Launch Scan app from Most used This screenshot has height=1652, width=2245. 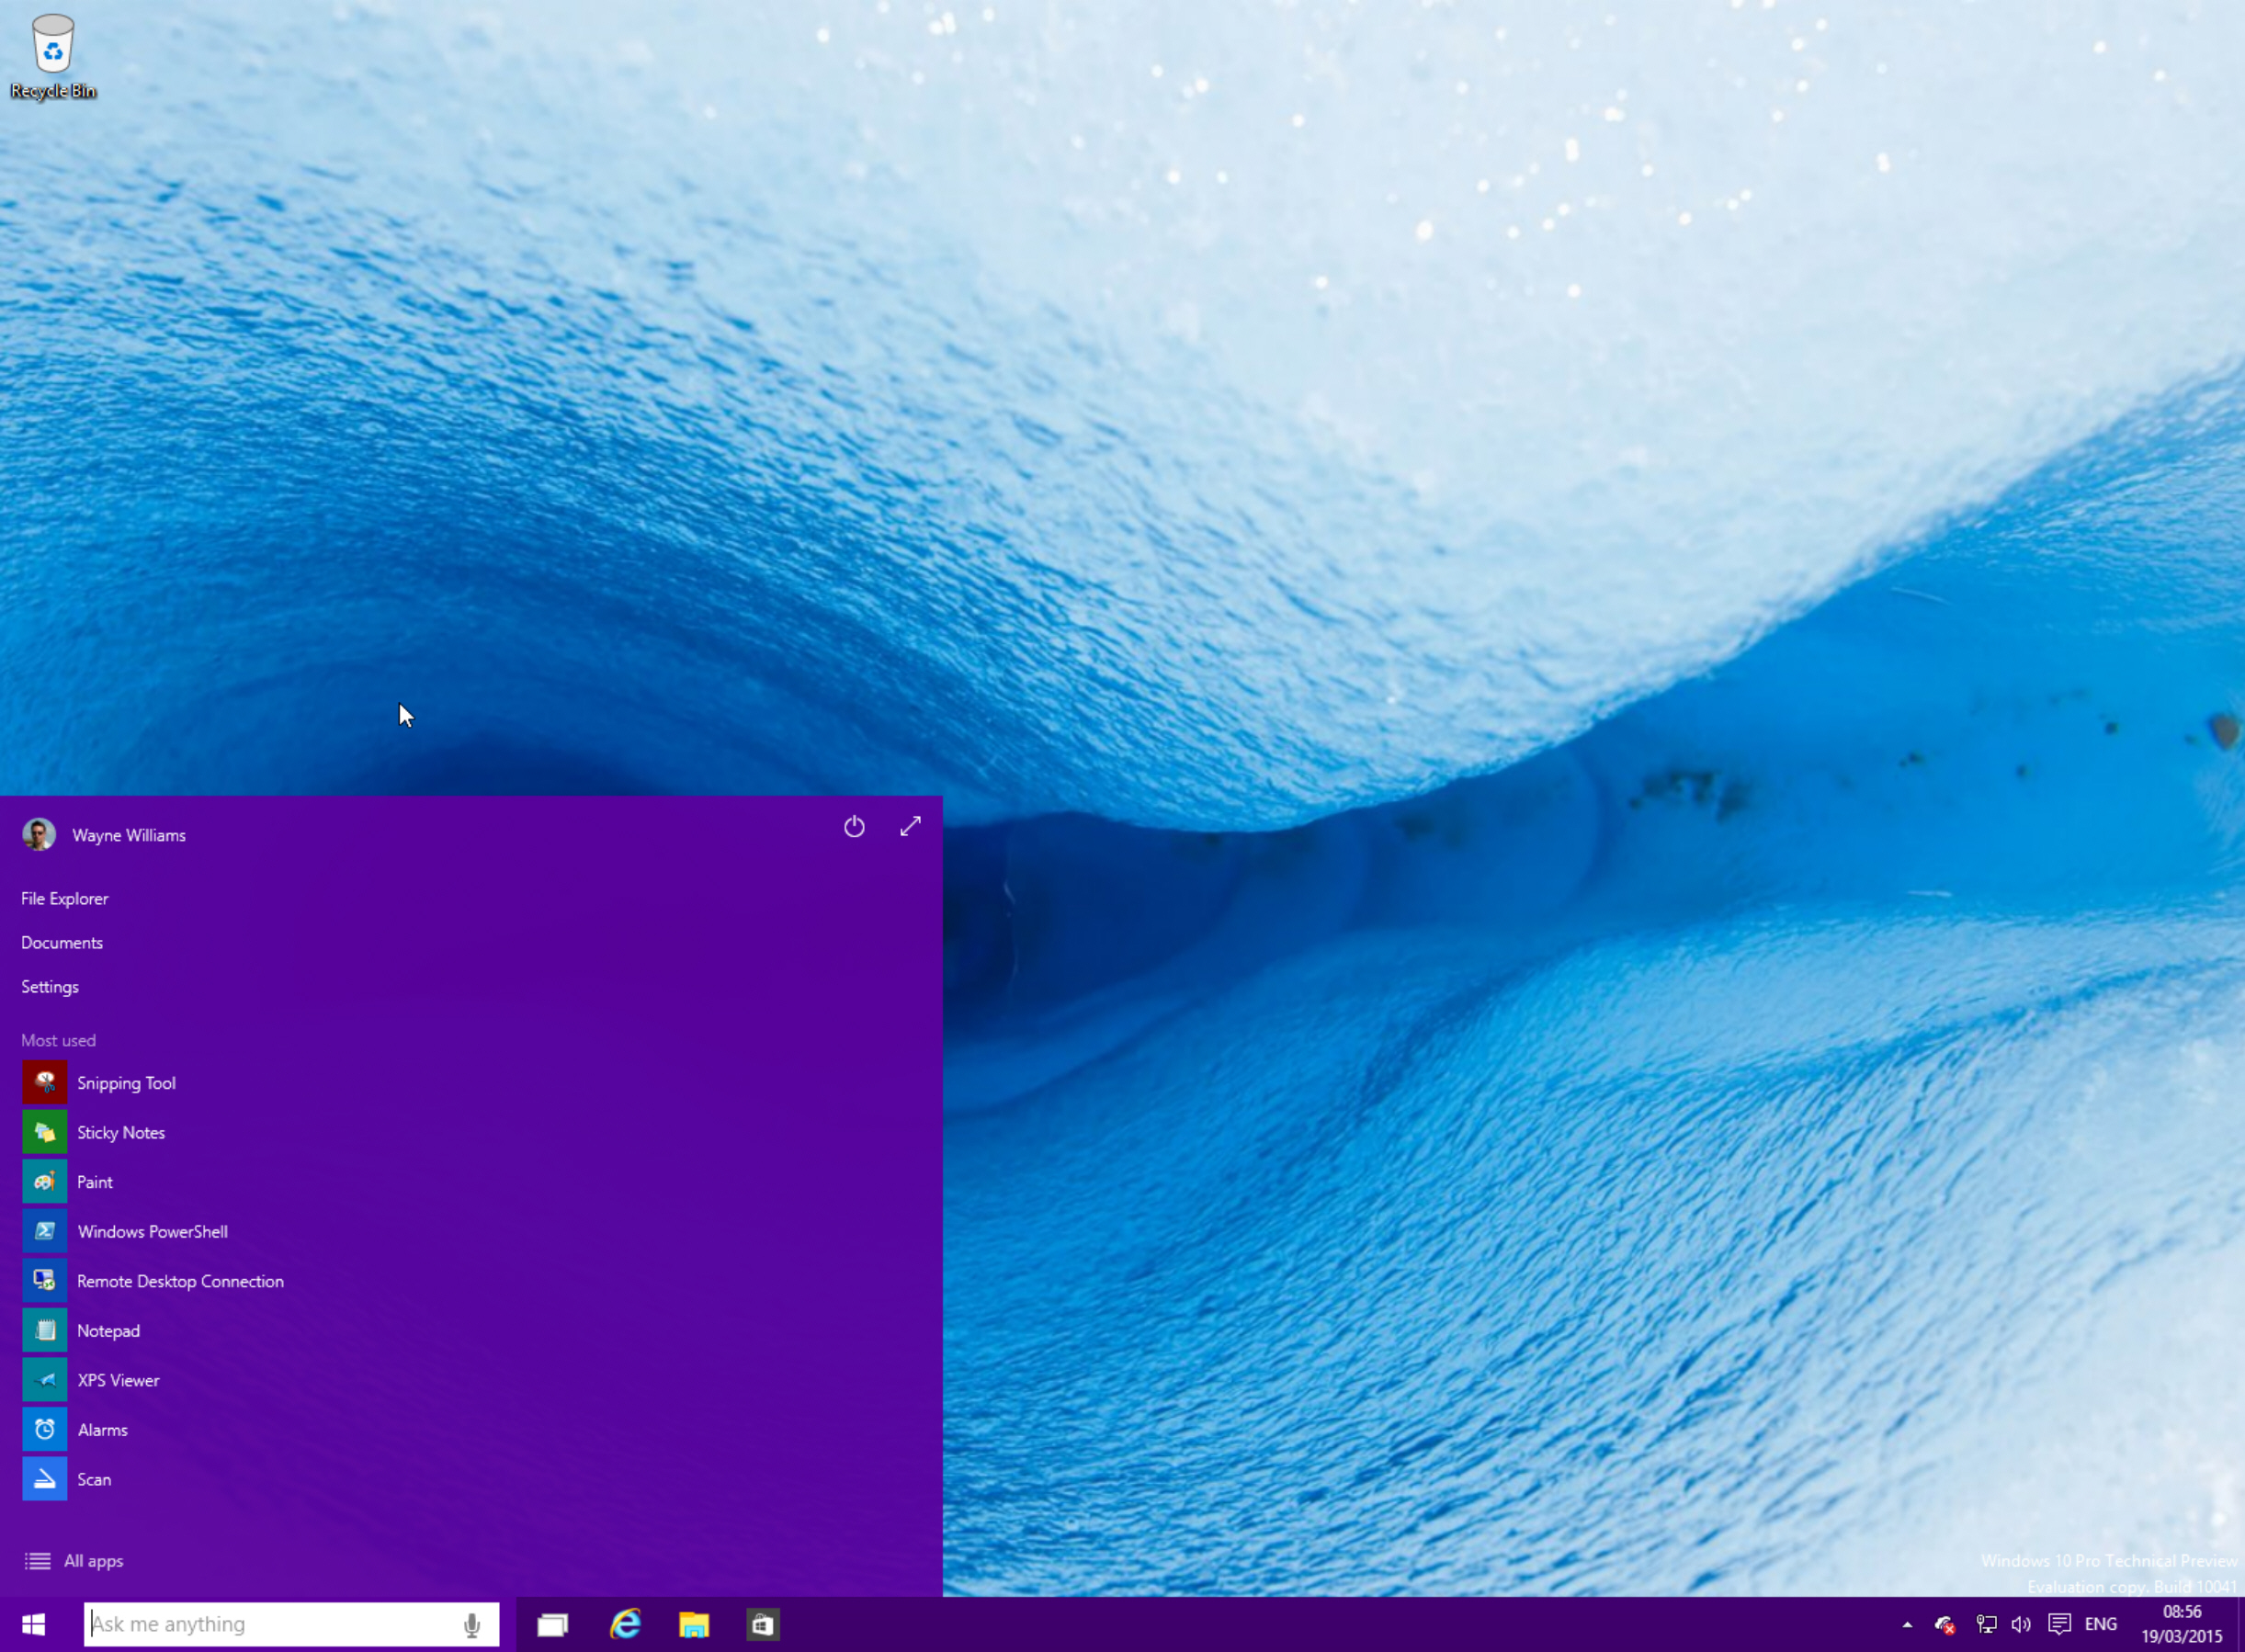tap(93, 1477)
